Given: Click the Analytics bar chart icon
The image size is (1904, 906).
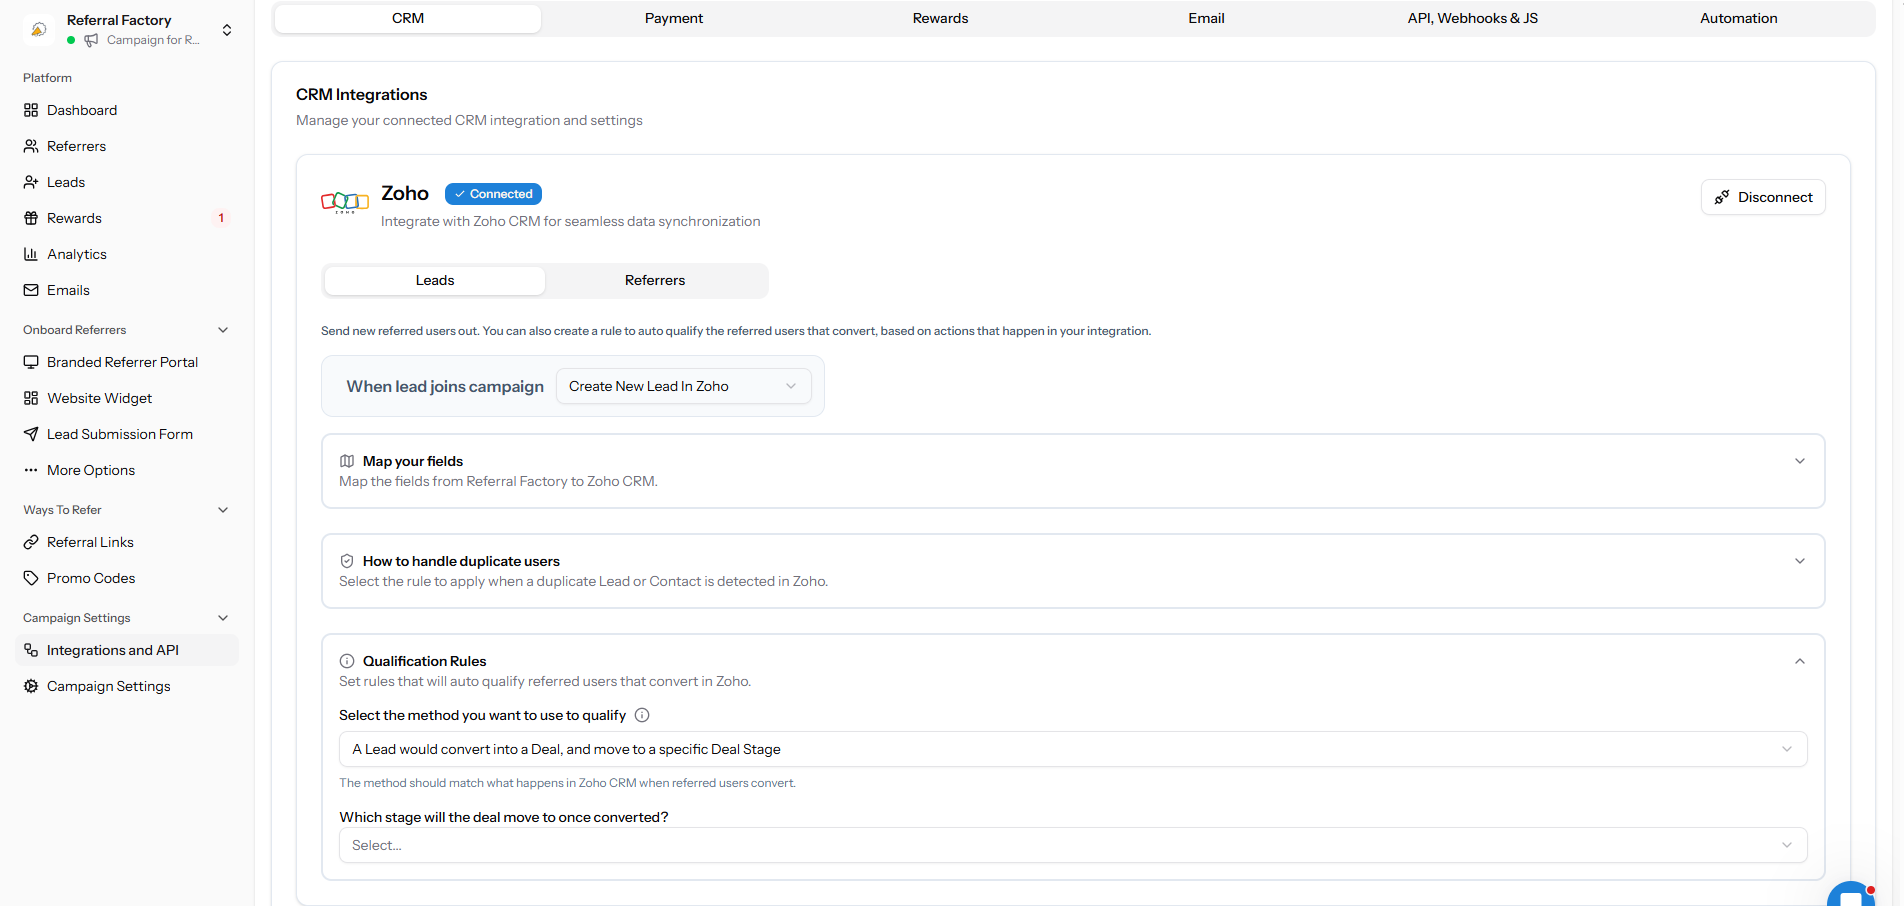Looking at the screenshot, I should coord(31,254).
